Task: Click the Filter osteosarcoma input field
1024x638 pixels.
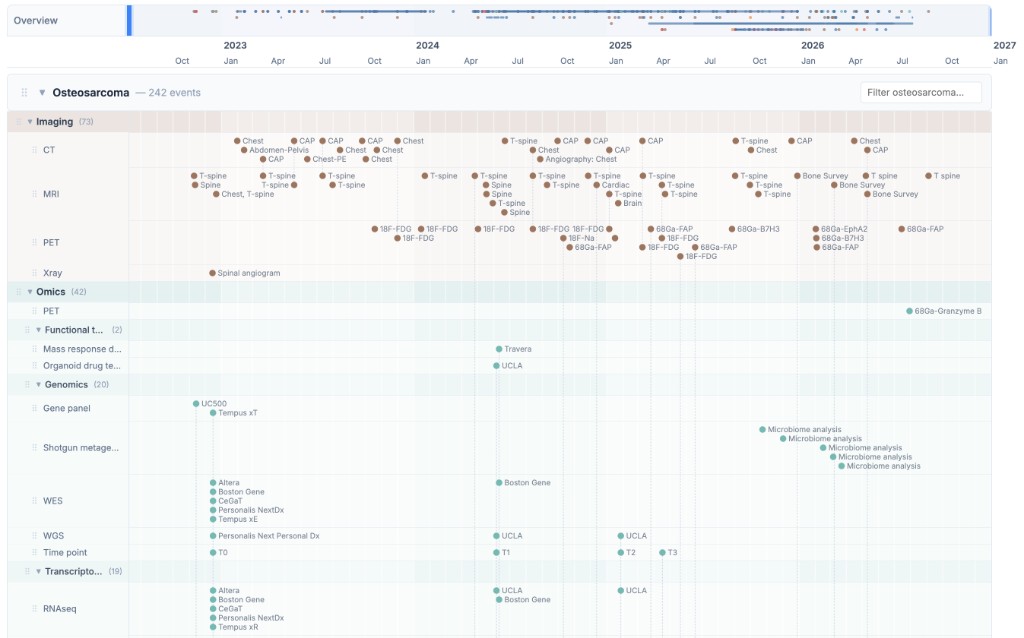Action: (x=921, y=93)
